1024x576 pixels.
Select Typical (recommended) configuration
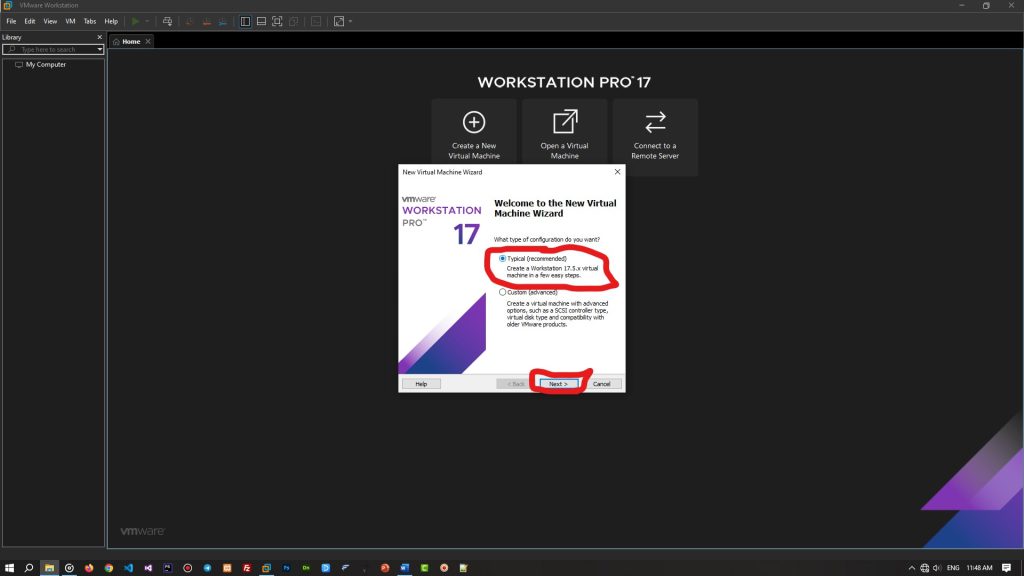coord(500,258)
